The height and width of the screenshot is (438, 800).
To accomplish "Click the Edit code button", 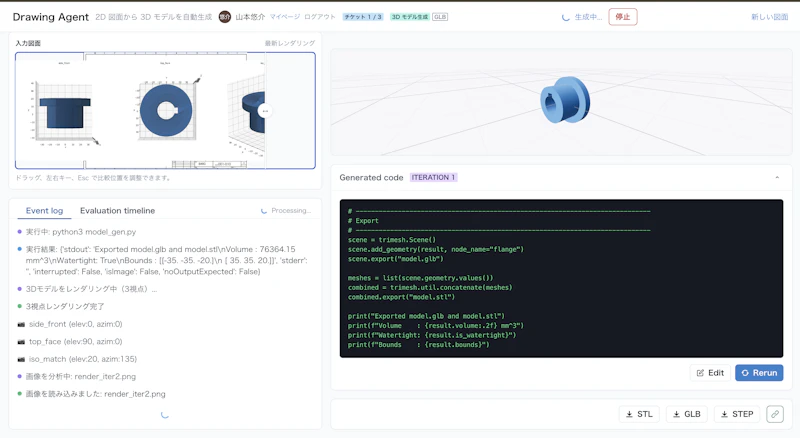I will click(x=710, y=373).
